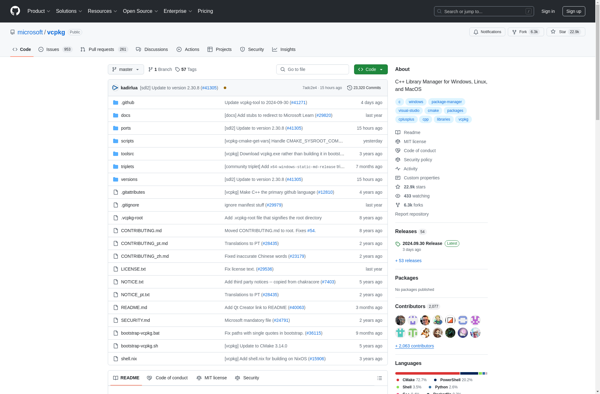Screen dimensions: 600x394
Task: Open the Projects tab
Action: (219, 49)
